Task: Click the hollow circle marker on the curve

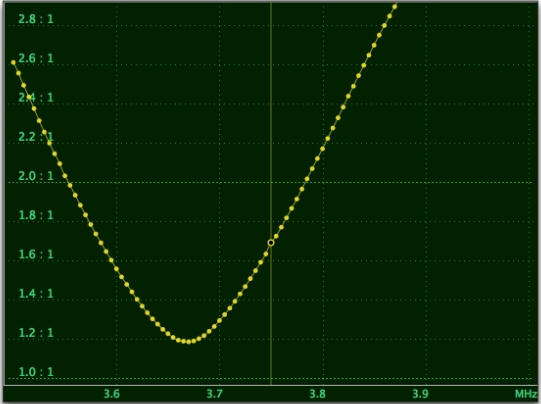Action: pos(271,243)
